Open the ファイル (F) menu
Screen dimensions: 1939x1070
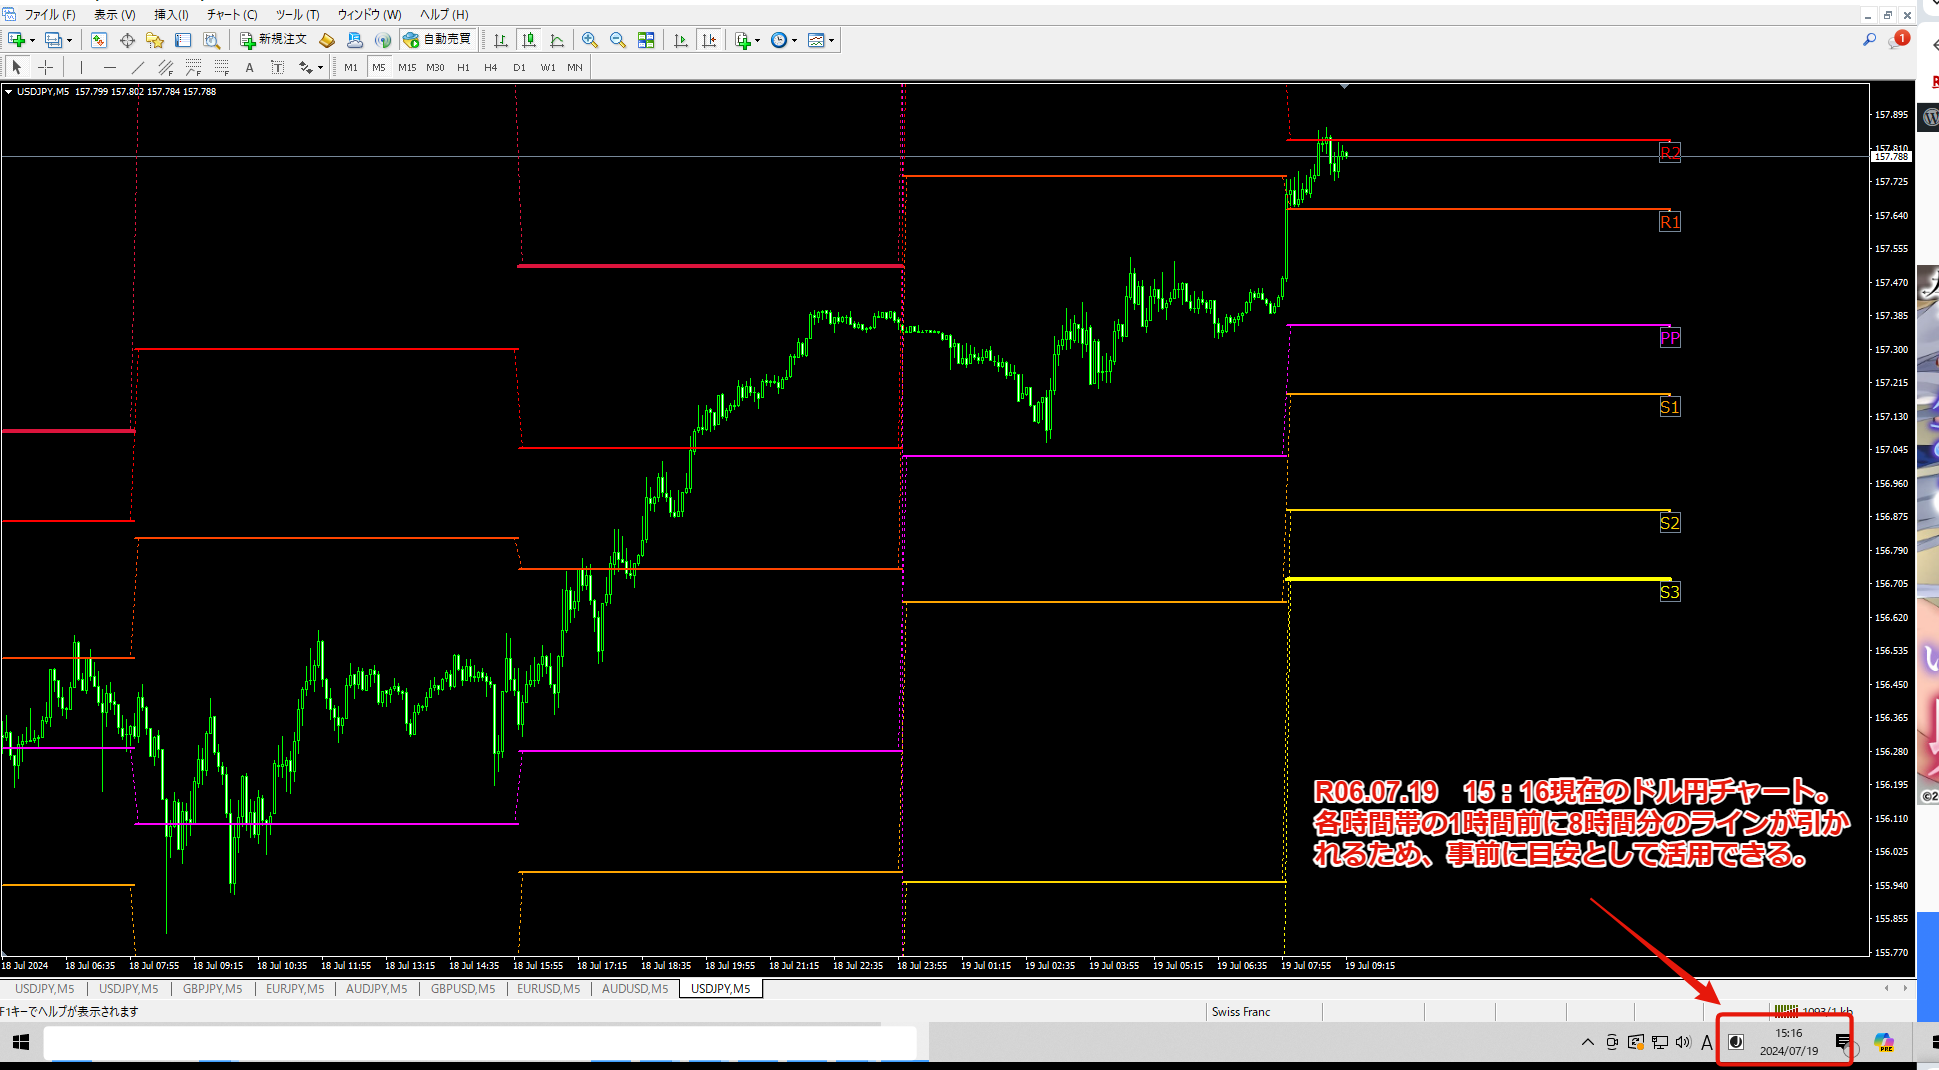(x=49, y=15)
